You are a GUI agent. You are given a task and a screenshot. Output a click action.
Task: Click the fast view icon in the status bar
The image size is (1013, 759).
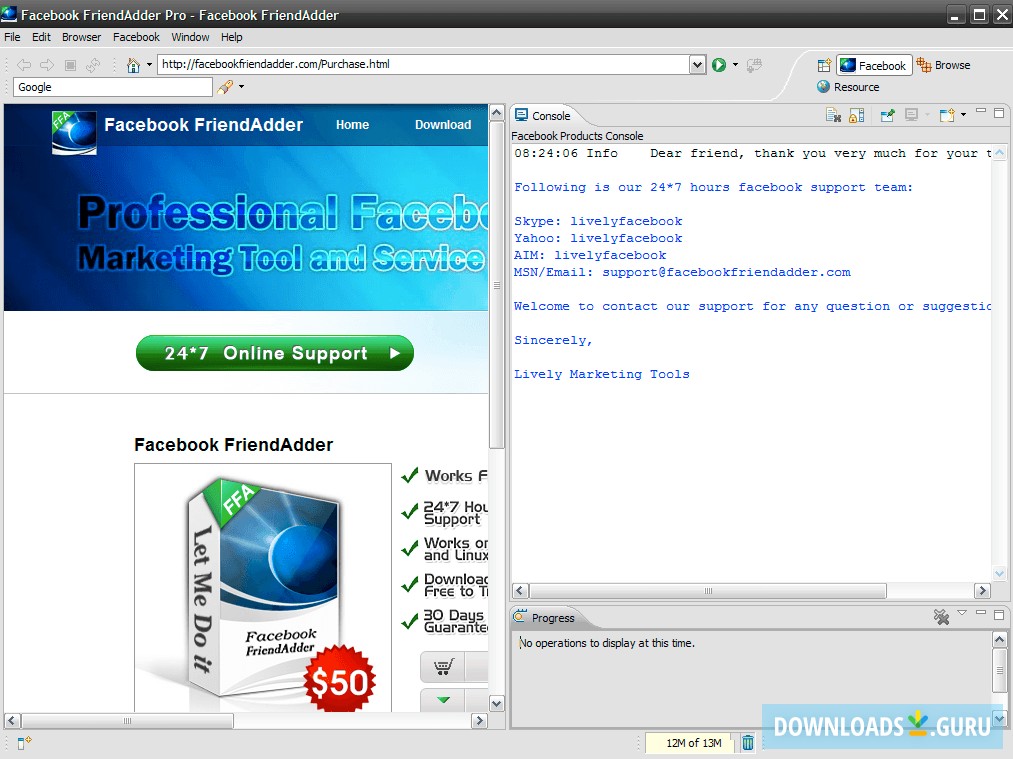click(x=24, y=743)
